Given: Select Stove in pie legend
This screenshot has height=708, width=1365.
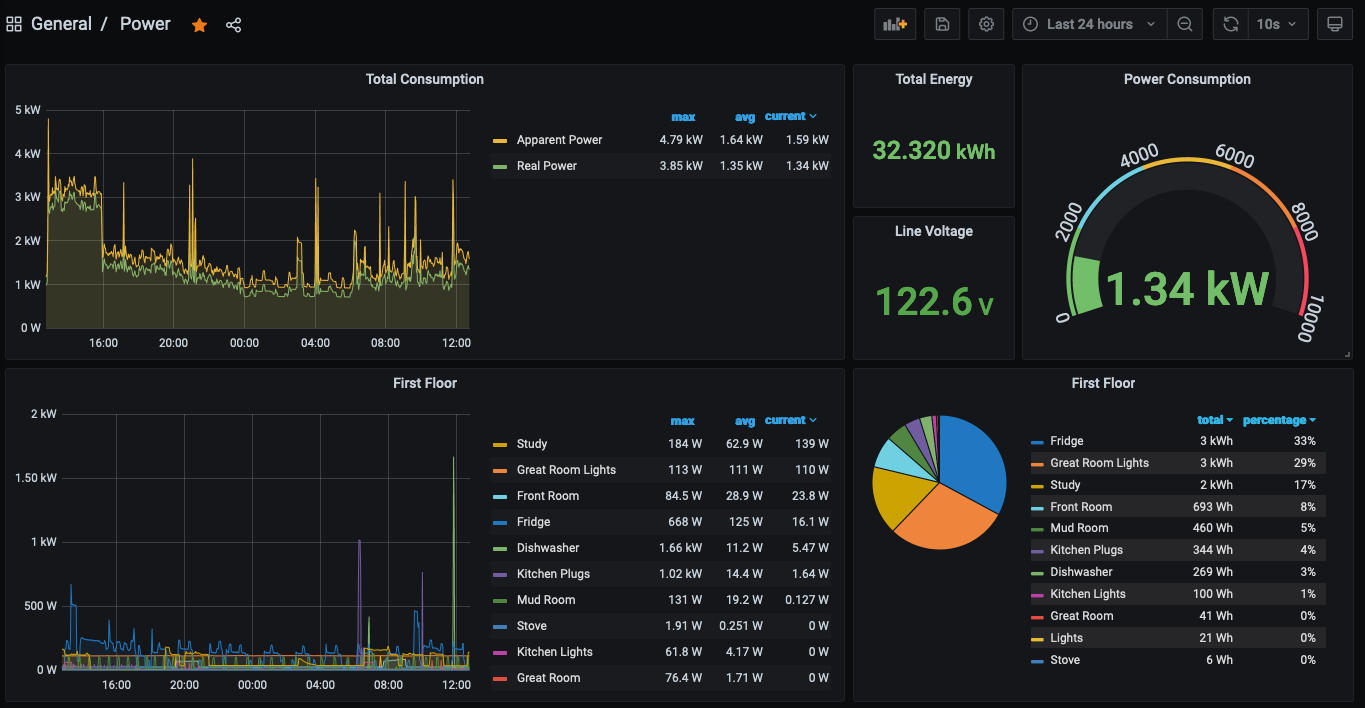Looking at the screenshot, I should (1065, 660).
